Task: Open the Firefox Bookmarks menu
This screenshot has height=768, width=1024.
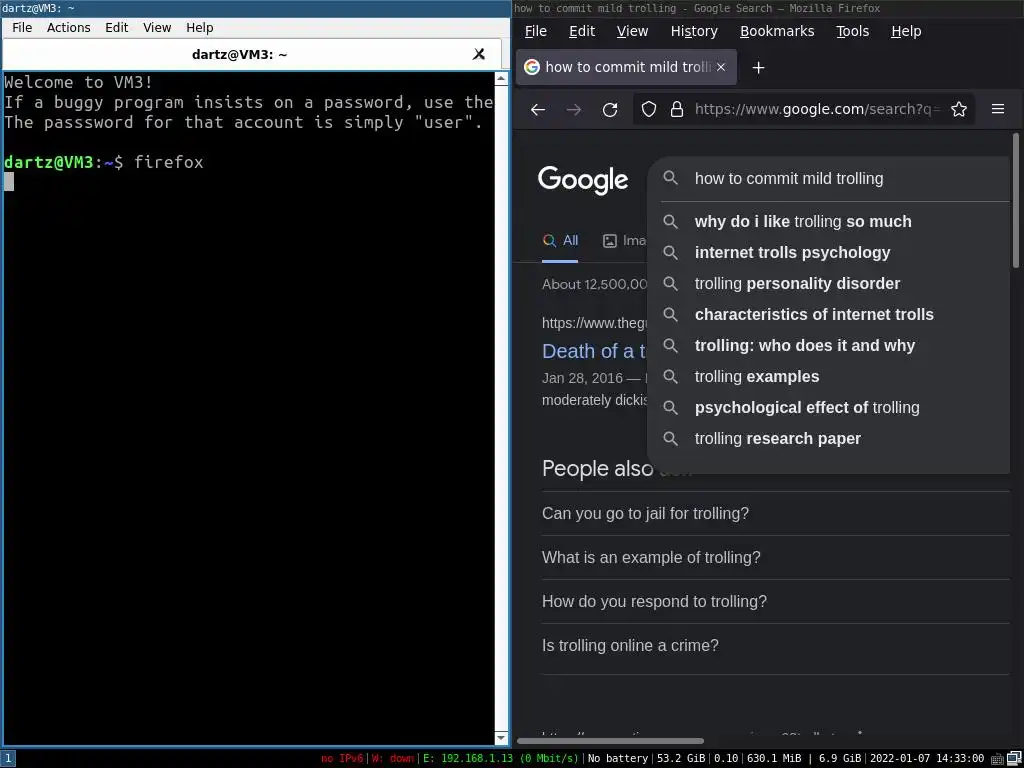Action: pos(777,31)
